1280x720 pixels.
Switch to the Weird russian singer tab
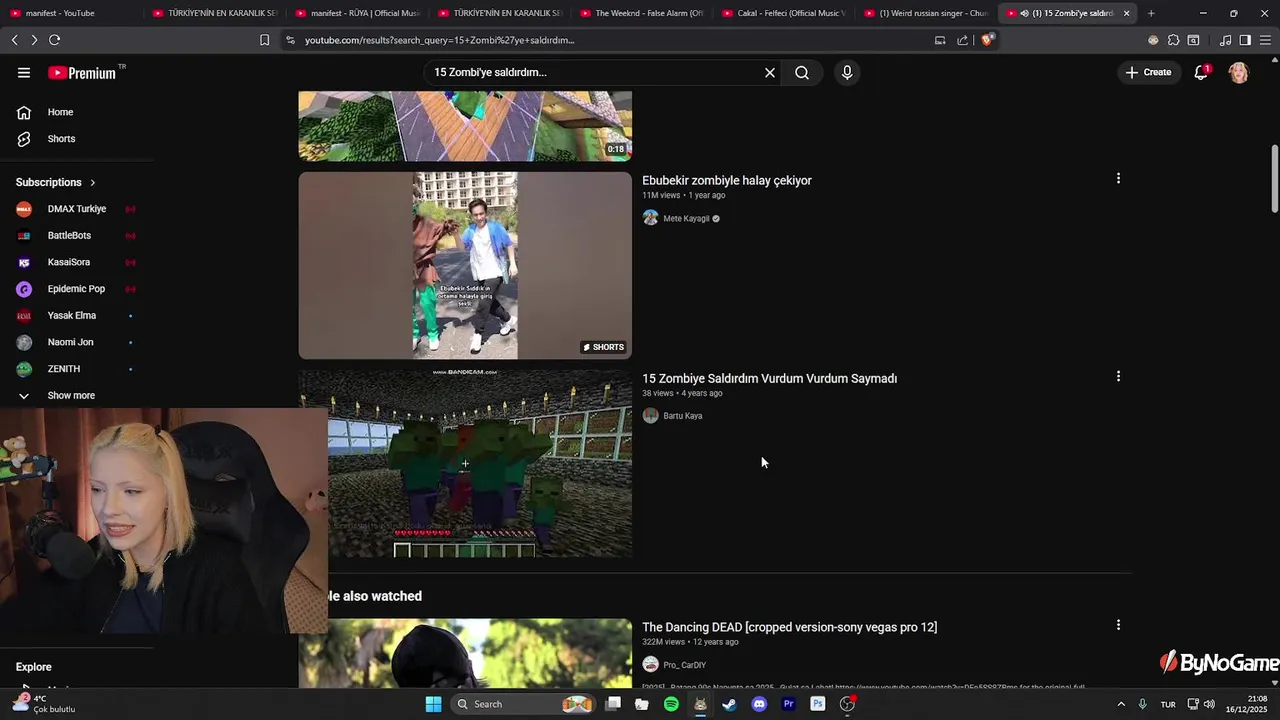coord(926,13)
